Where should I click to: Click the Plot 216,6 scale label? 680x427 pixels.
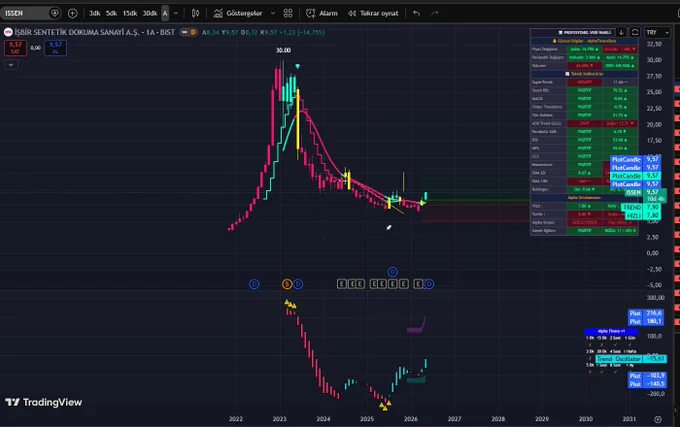[x=646, y=313]
